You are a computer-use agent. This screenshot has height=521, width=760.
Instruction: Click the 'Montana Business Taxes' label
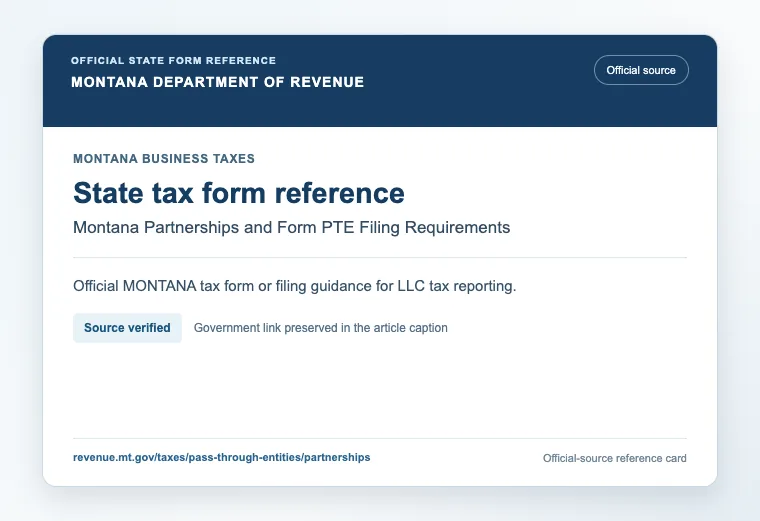click(x=164, y=159)
